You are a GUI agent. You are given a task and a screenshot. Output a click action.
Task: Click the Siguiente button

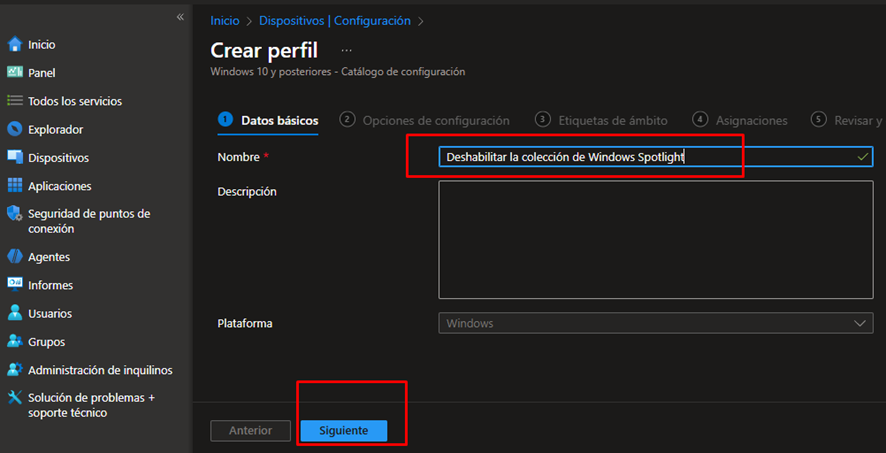click(343, 430)
